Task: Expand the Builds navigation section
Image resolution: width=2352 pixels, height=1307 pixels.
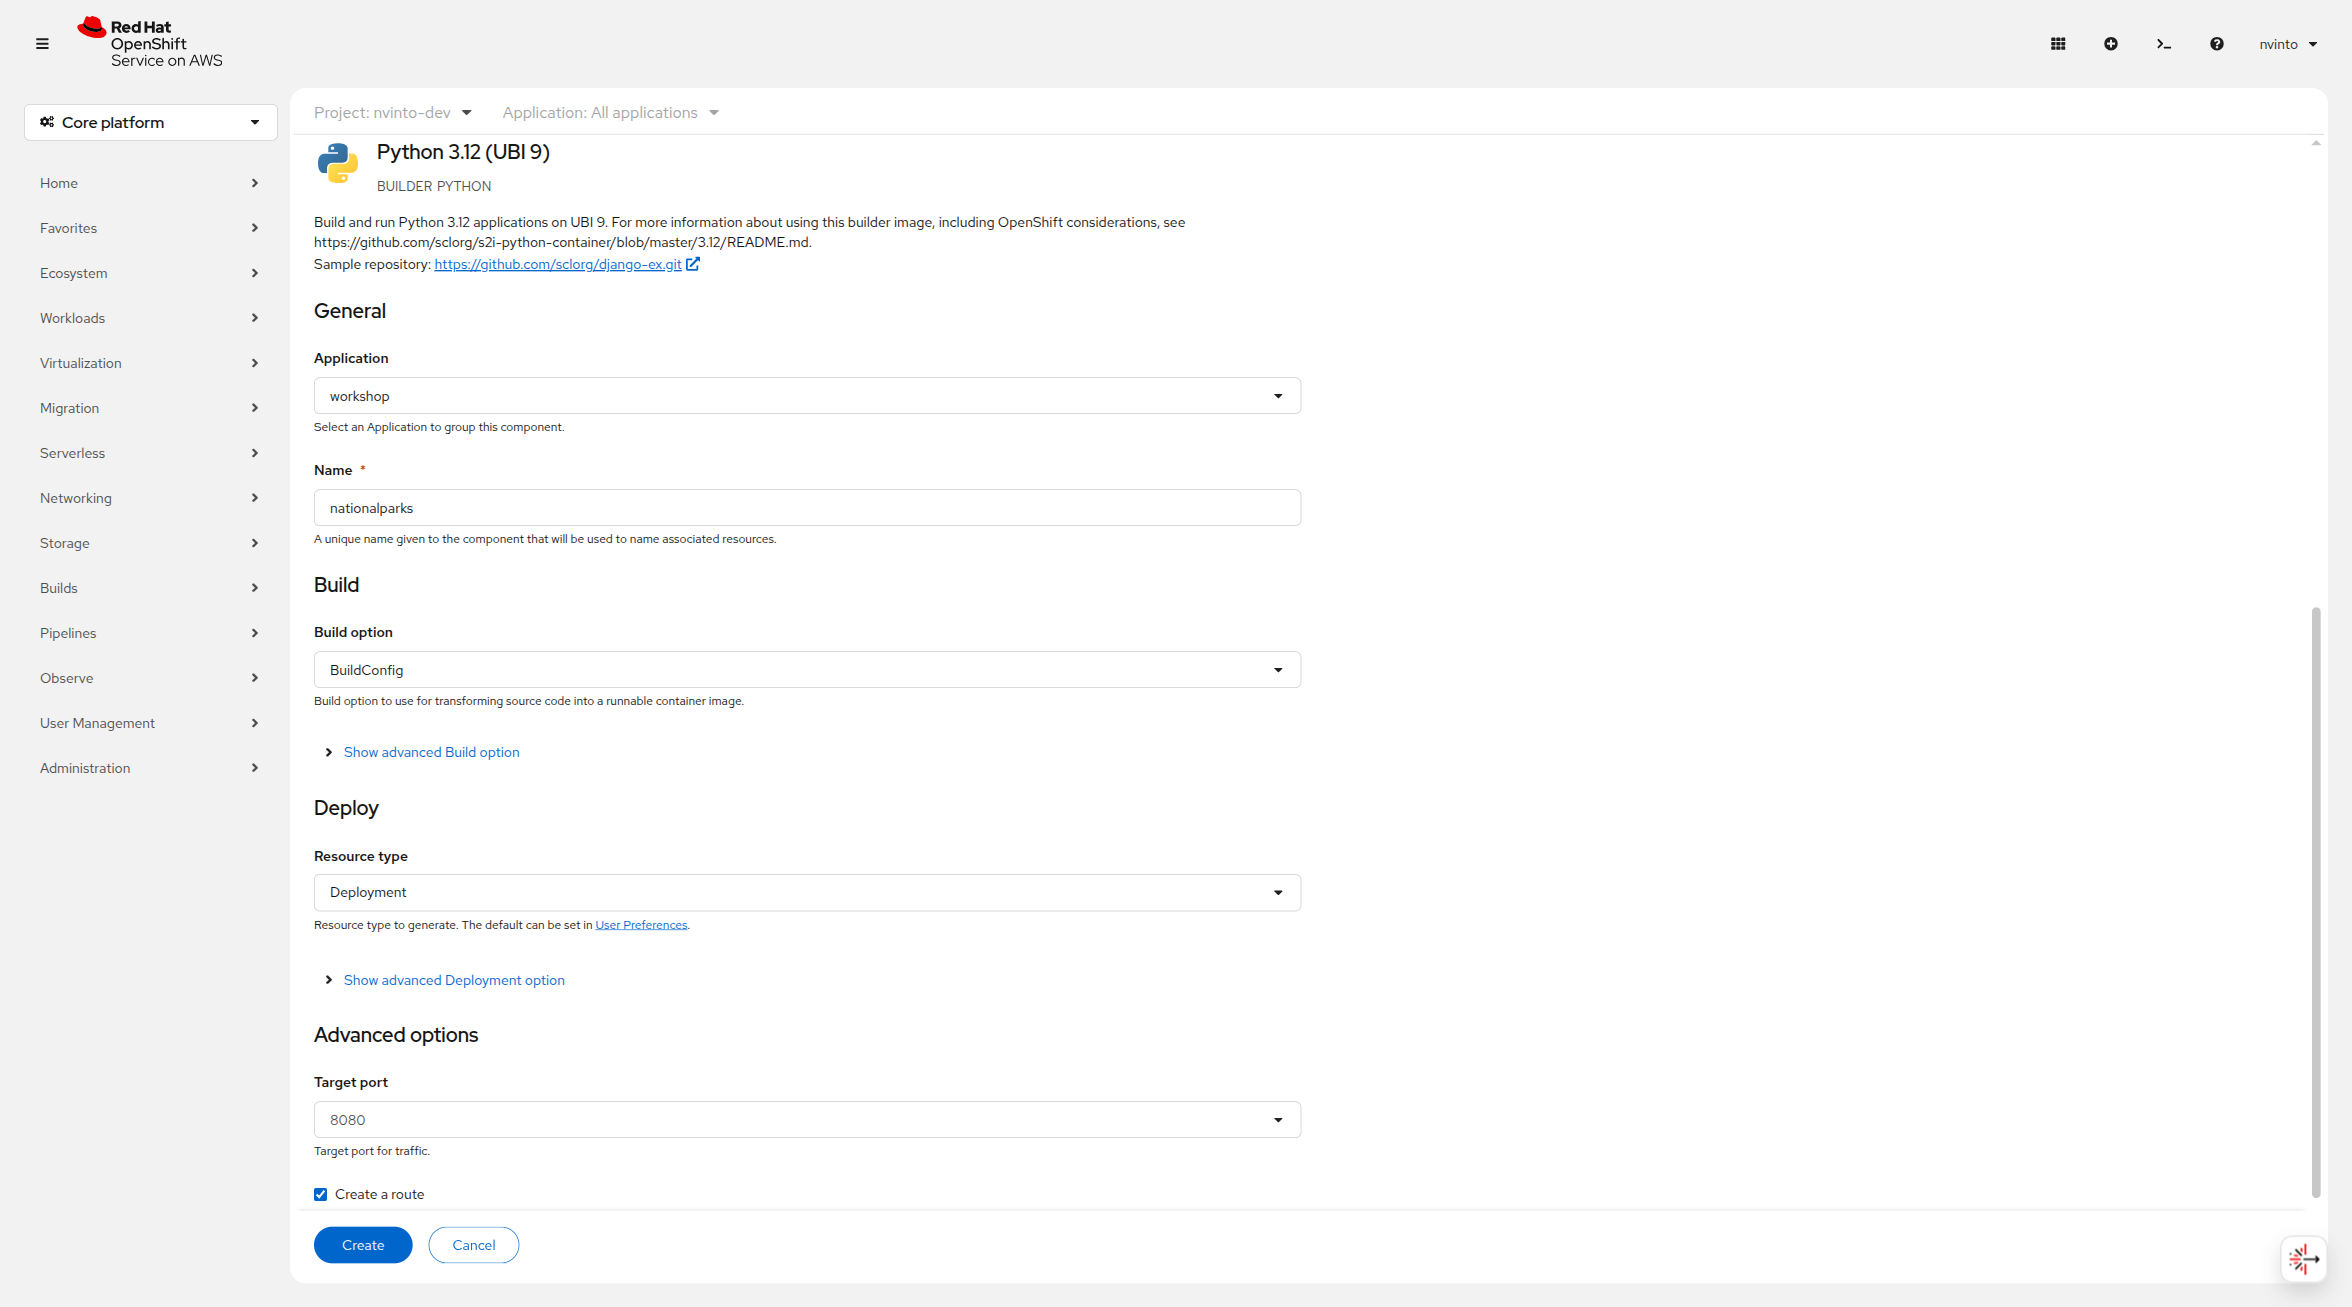Action: (150, 588)
